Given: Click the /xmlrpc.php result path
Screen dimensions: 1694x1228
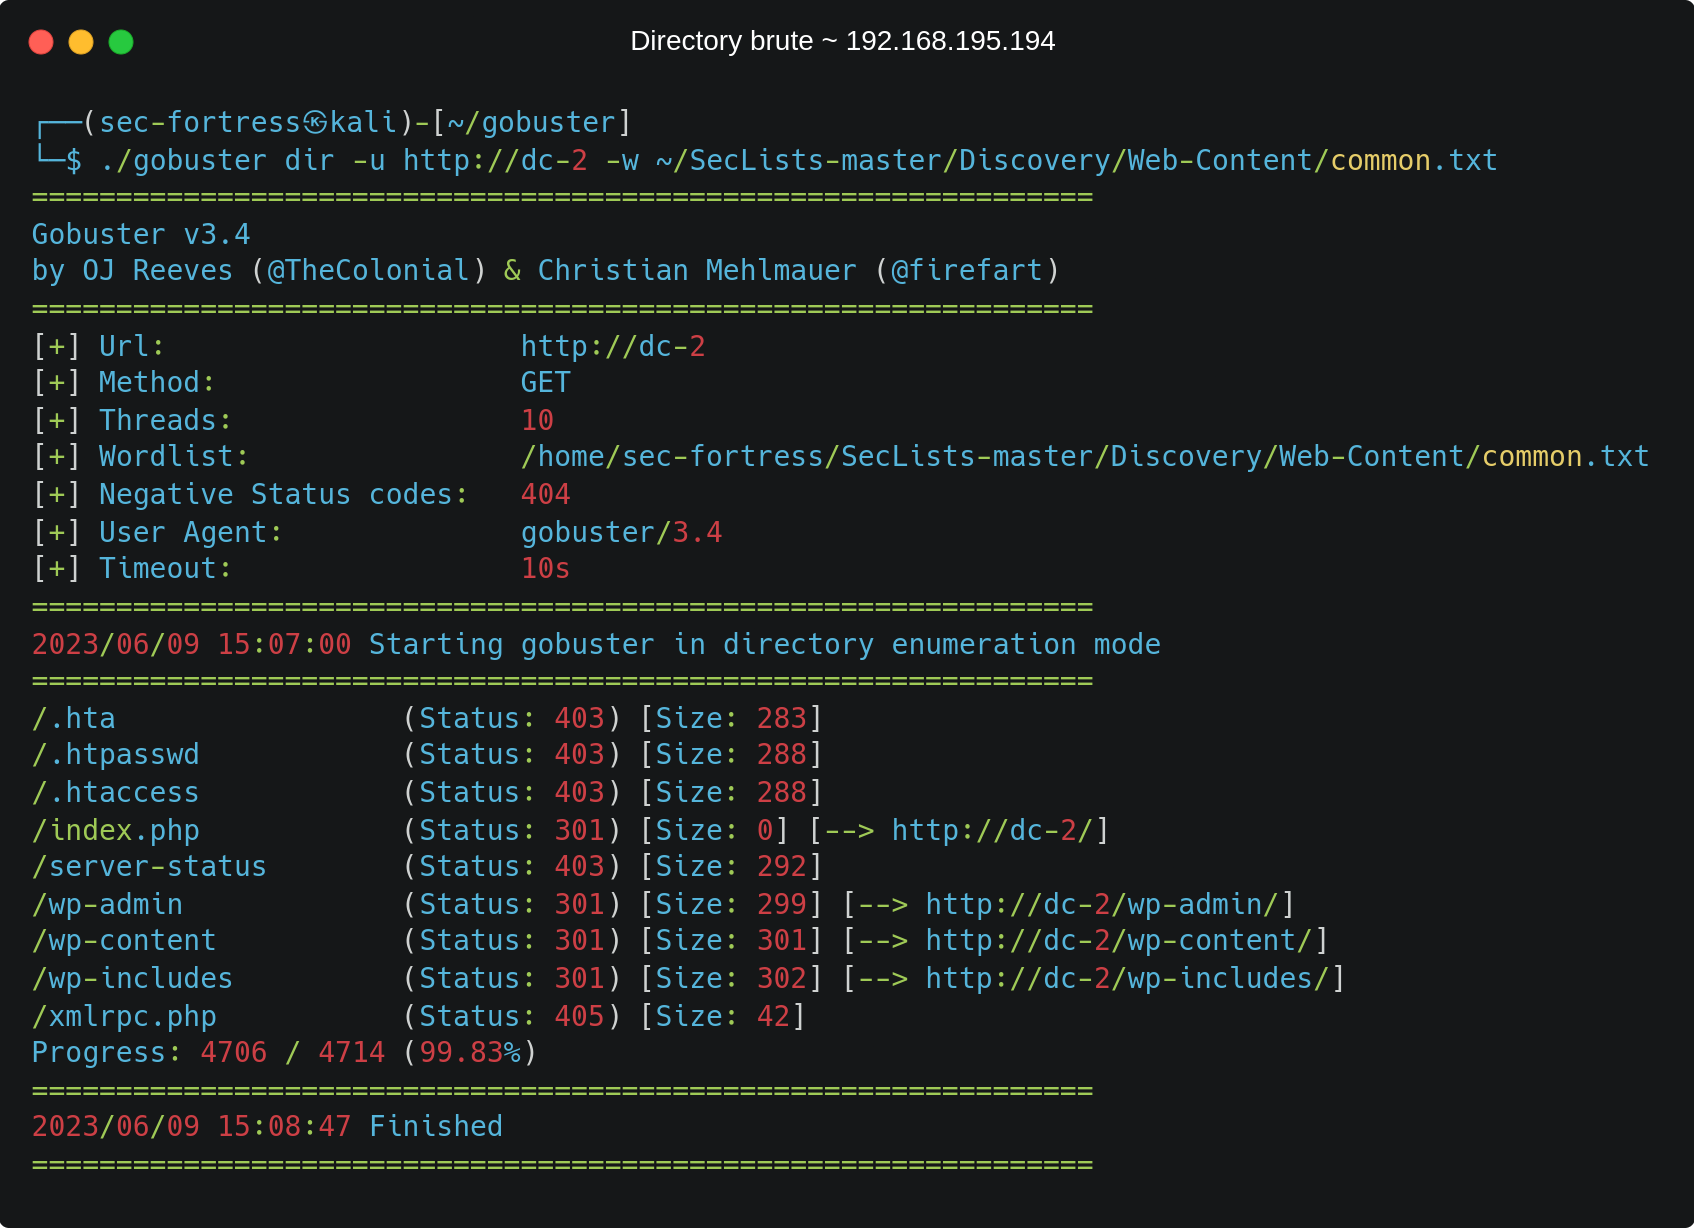Looking at the screenshot, I should point(124,1016).
